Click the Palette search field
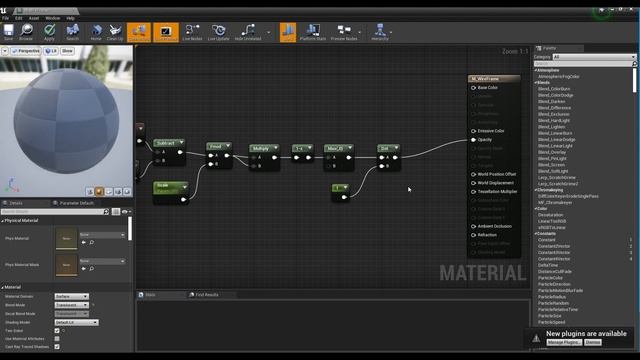 [585, 64]
